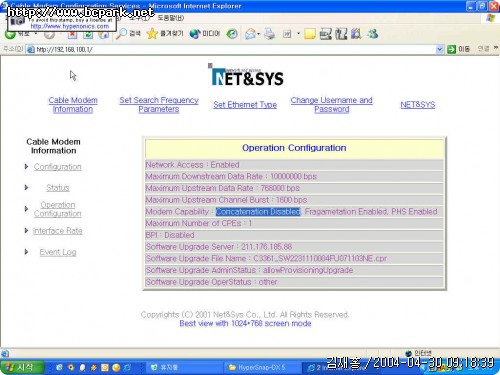Click the Software Upgrade File Name row

coord(294,258)
